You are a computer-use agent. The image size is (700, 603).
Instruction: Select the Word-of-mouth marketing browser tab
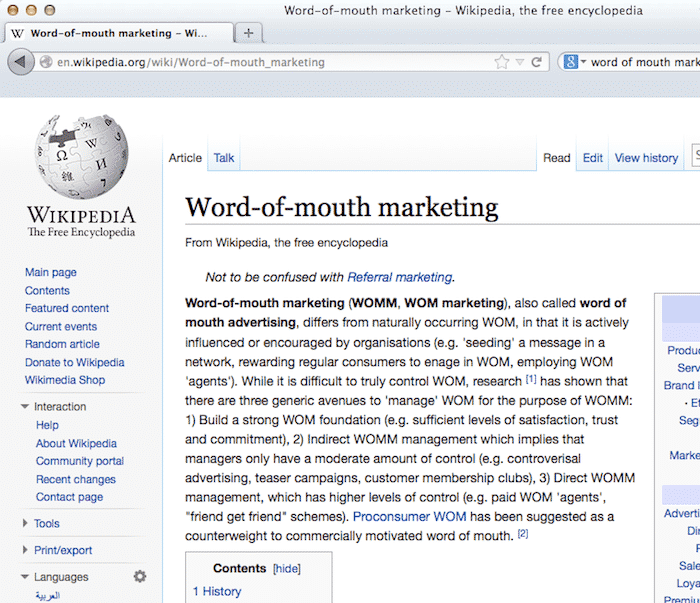pyautogui.click(x=118, y=33)
